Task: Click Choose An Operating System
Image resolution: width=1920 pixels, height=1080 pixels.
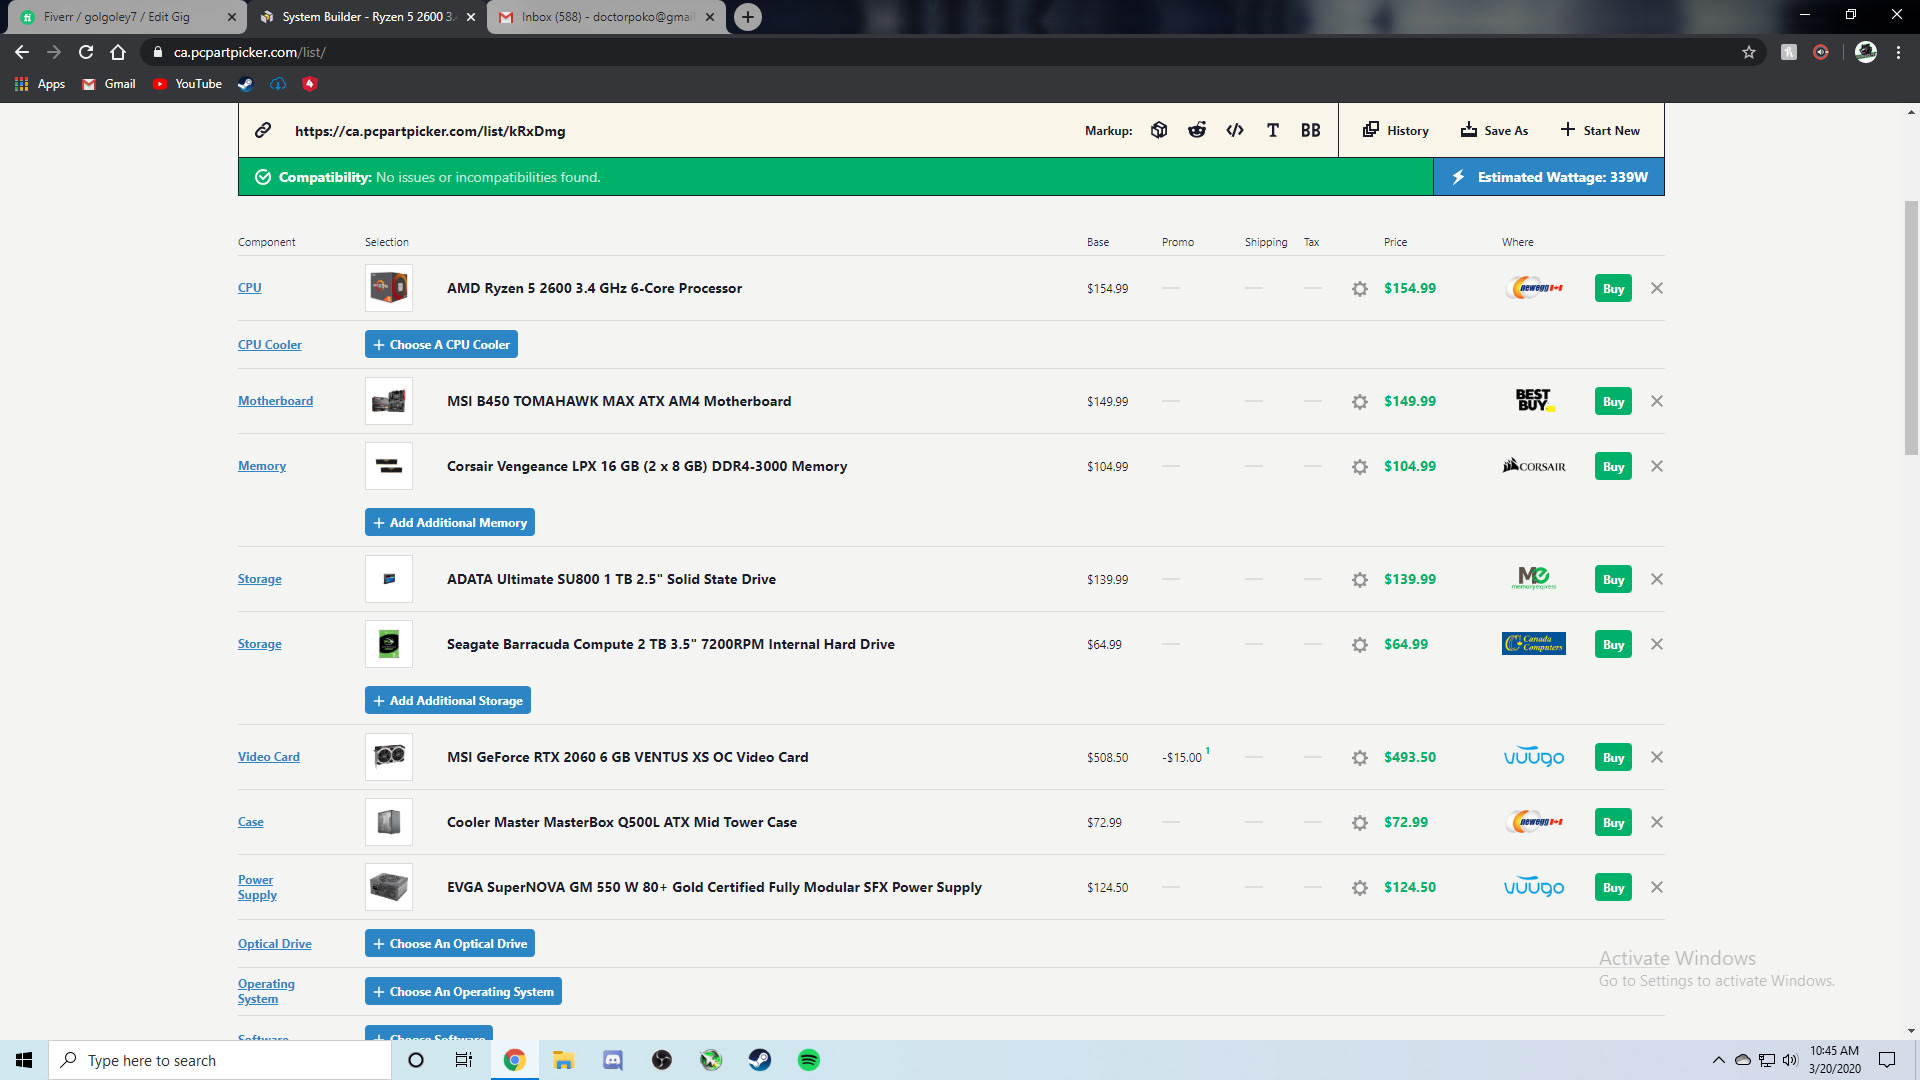Action: pos(463,991)
